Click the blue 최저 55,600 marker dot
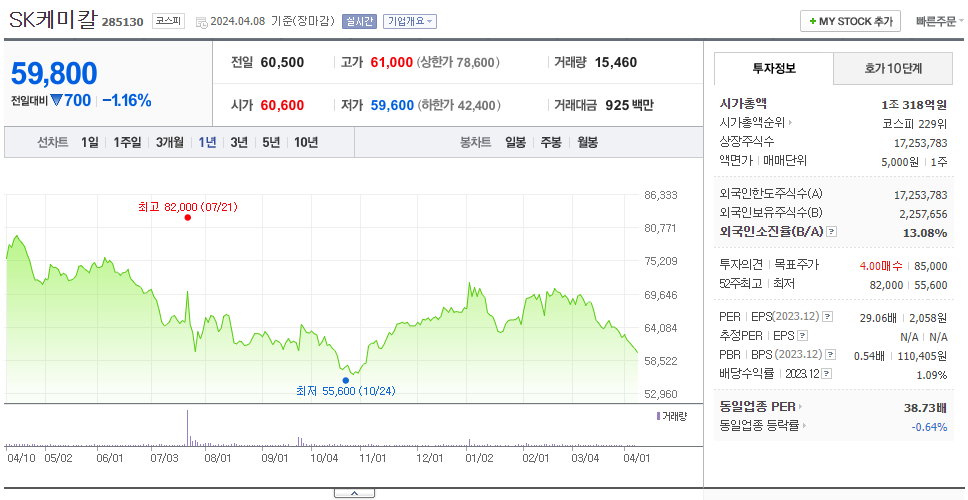The width and height of the screenshot is (968, 500). click(346, 380)
